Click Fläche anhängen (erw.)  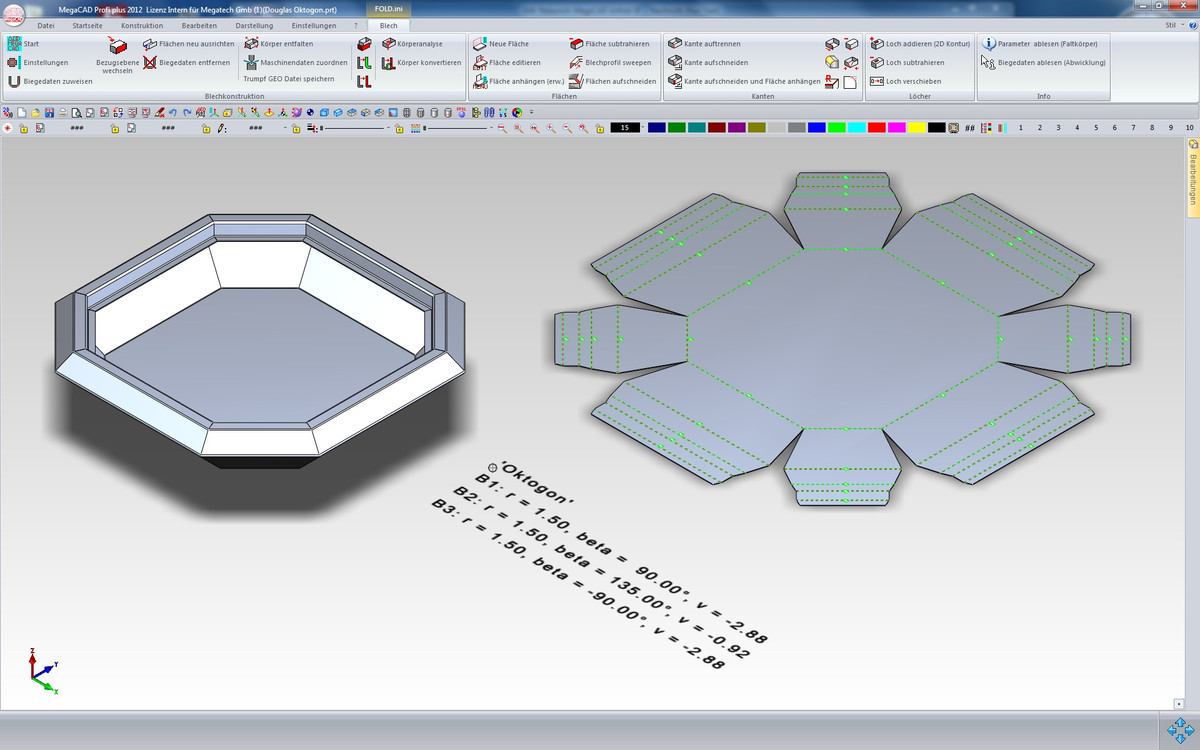tap(518, 81)
